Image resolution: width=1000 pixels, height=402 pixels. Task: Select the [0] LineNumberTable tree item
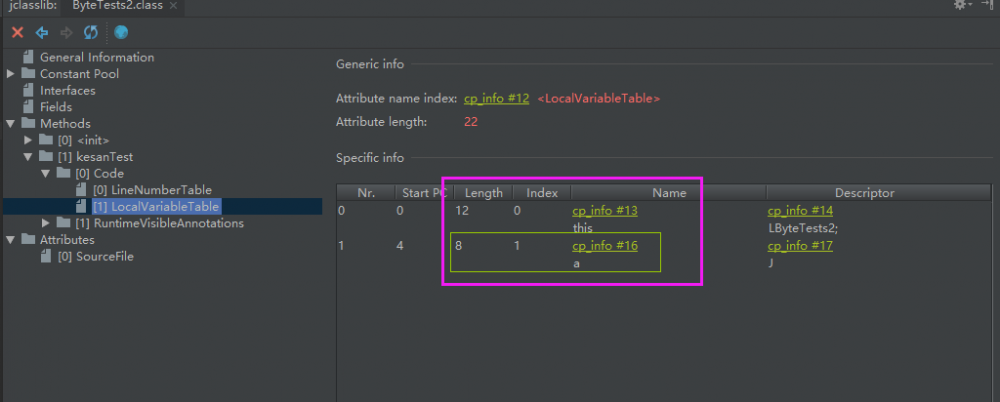point(152,190)
